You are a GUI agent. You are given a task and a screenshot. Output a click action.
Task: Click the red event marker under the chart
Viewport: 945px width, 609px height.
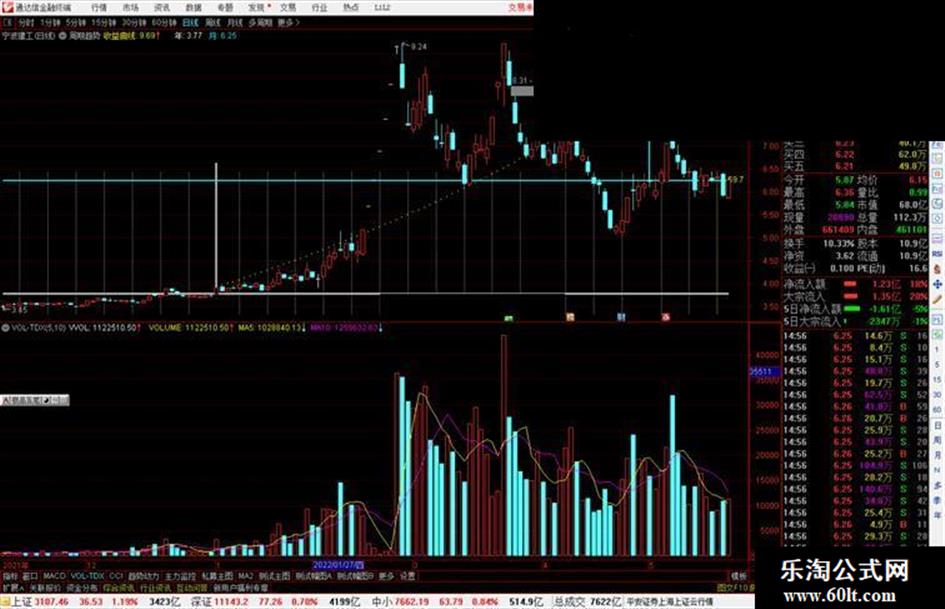pyautogui.click(x=666, y=317)
